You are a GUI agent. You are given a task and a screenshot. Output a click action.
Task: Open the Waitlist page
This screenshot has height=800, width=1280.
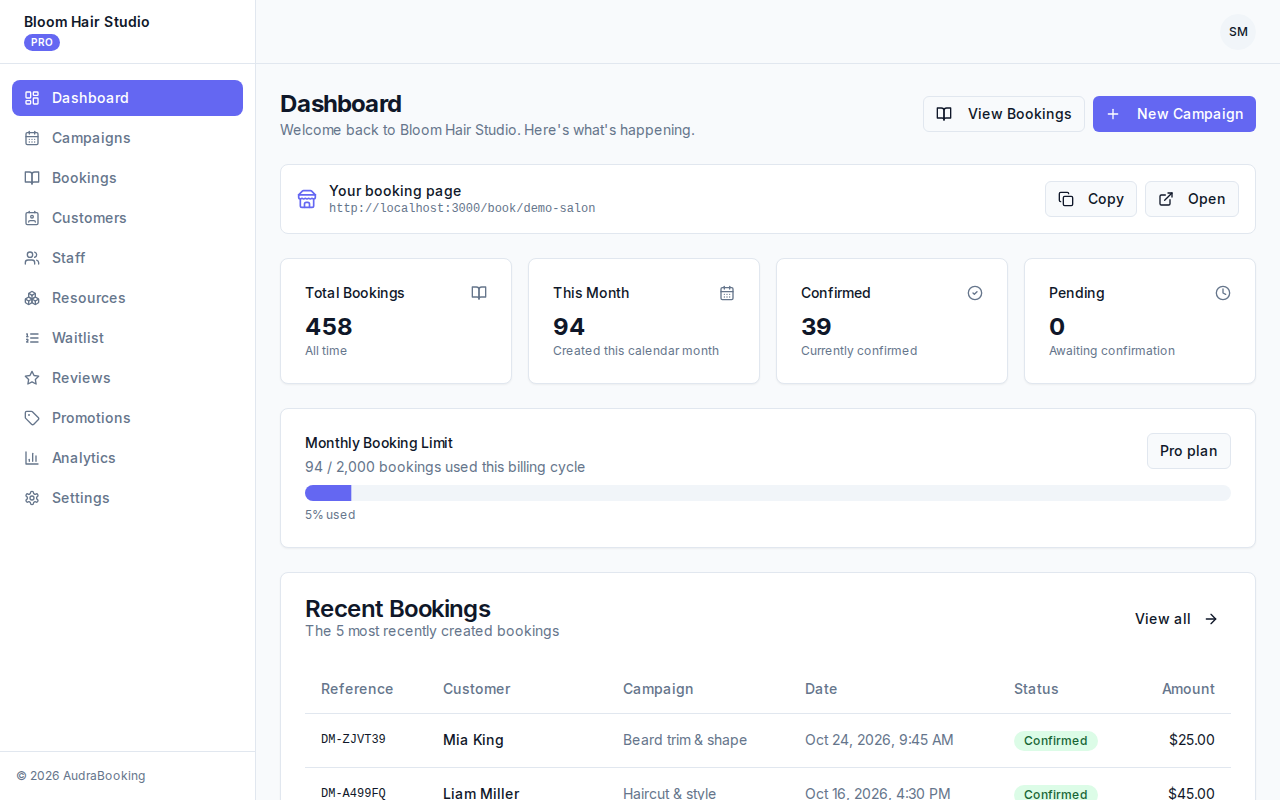tap(127, 338)
